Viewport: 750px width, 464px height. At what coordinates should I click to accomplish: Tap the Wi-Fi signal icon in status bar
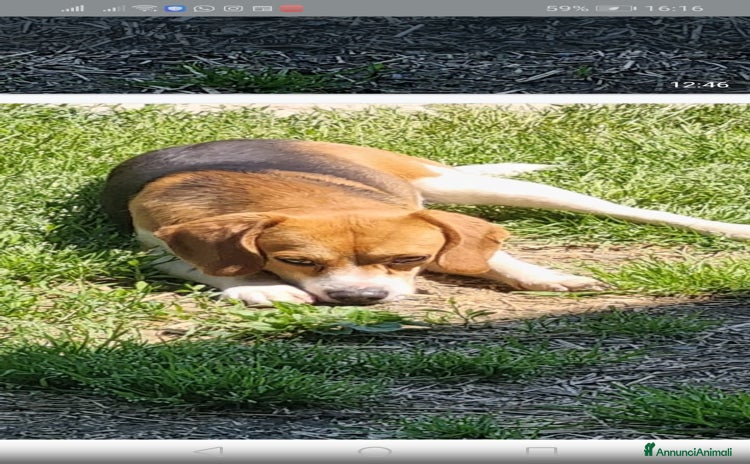tap(144, 8)
